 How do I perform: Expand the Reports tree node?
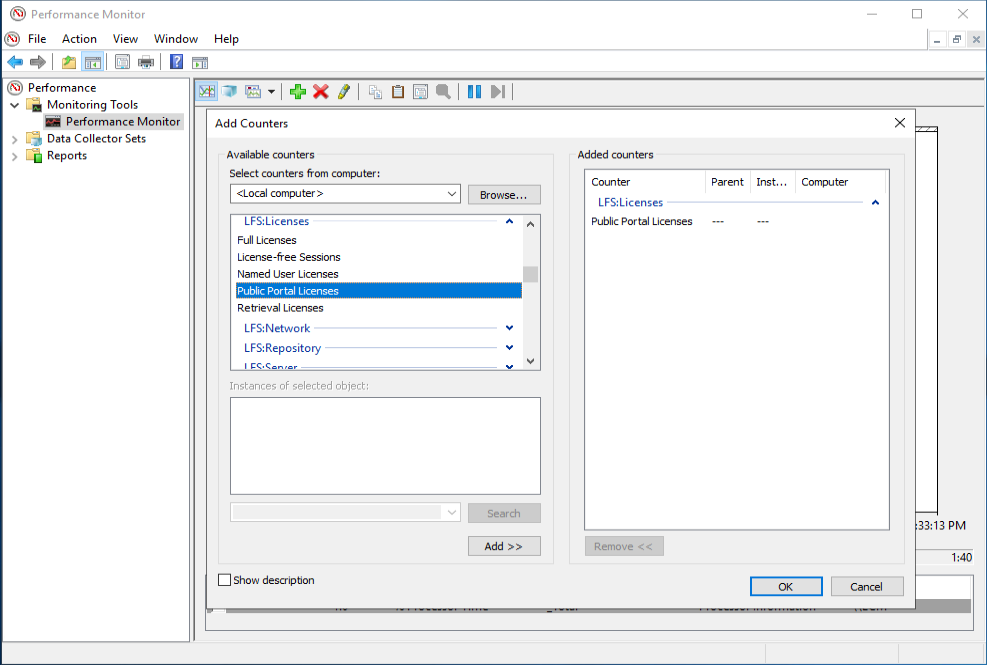[14, 156]
